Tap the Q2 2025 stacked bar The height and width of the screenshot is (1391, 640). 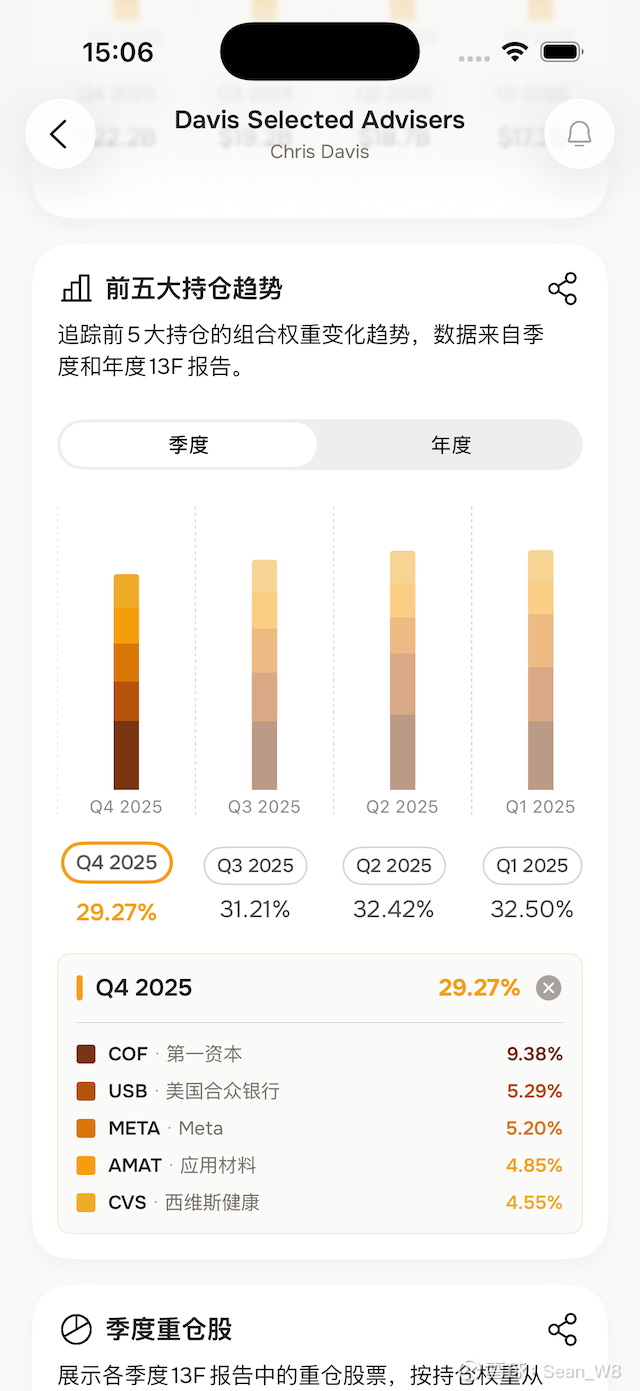(x=402, y=670)
